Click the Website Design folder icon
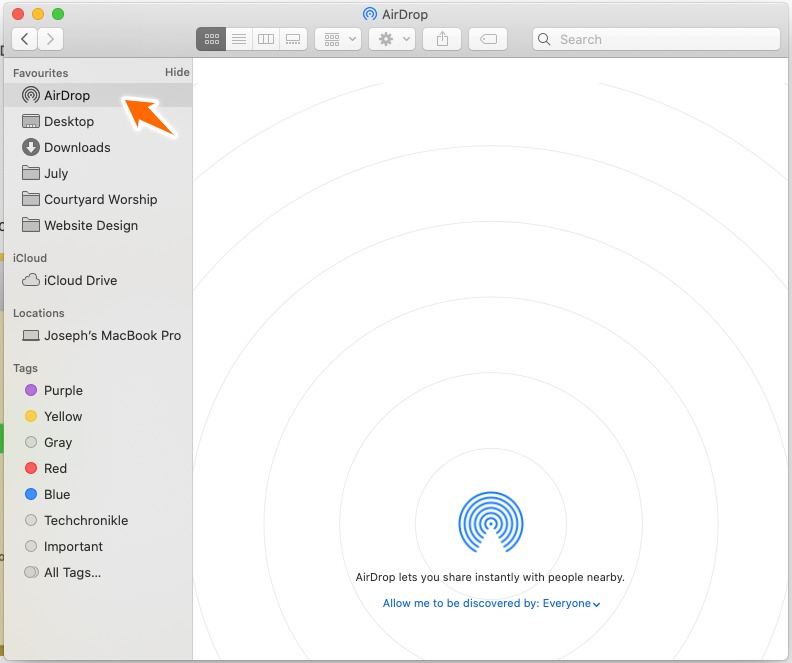 [x=31, y=225]
